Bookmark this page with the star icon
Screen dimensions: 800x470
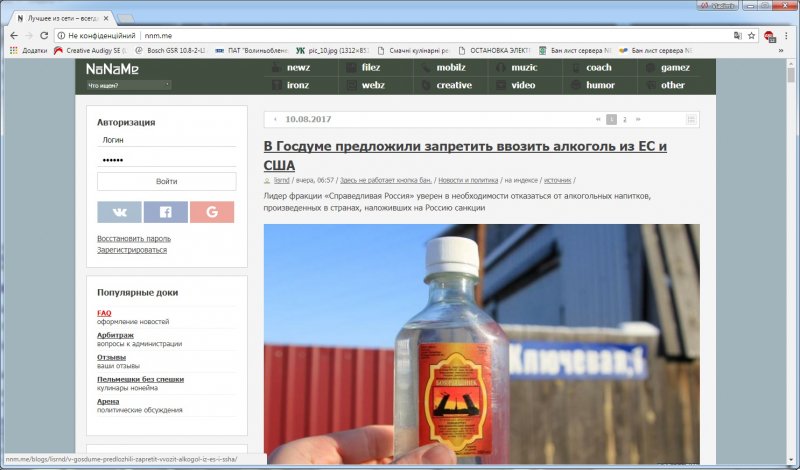pyautogui.click(x=752, y=36)
